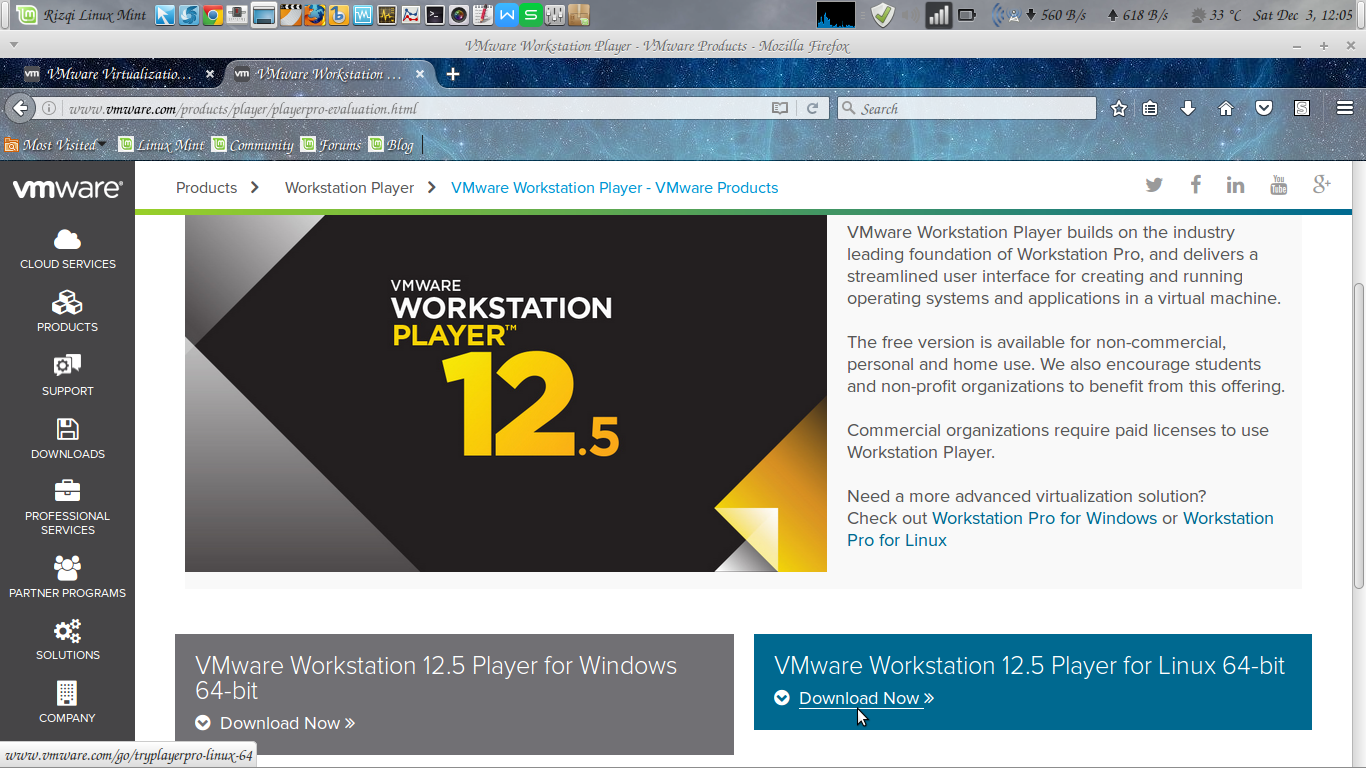Reload the current page
Image resolution: width=1366 pixels, height=768 pixels.
point(812,108)
